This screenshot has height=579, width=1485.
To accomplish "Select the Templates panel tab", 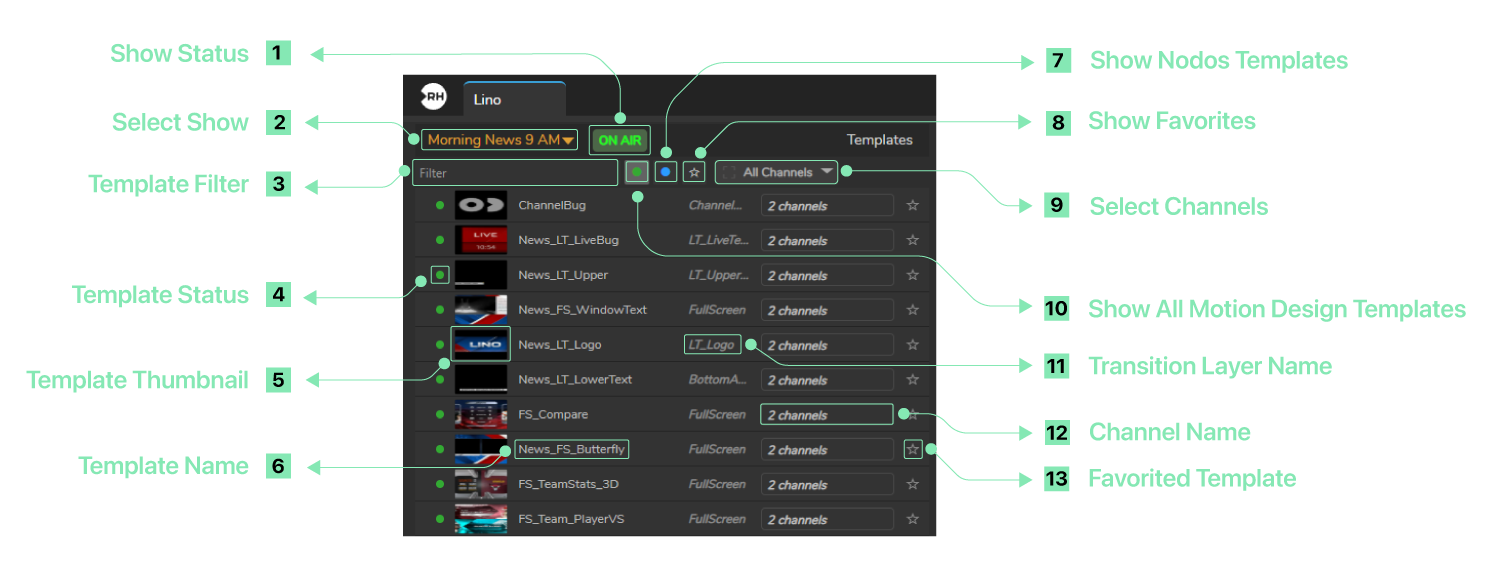I will (x=879, y=140).
